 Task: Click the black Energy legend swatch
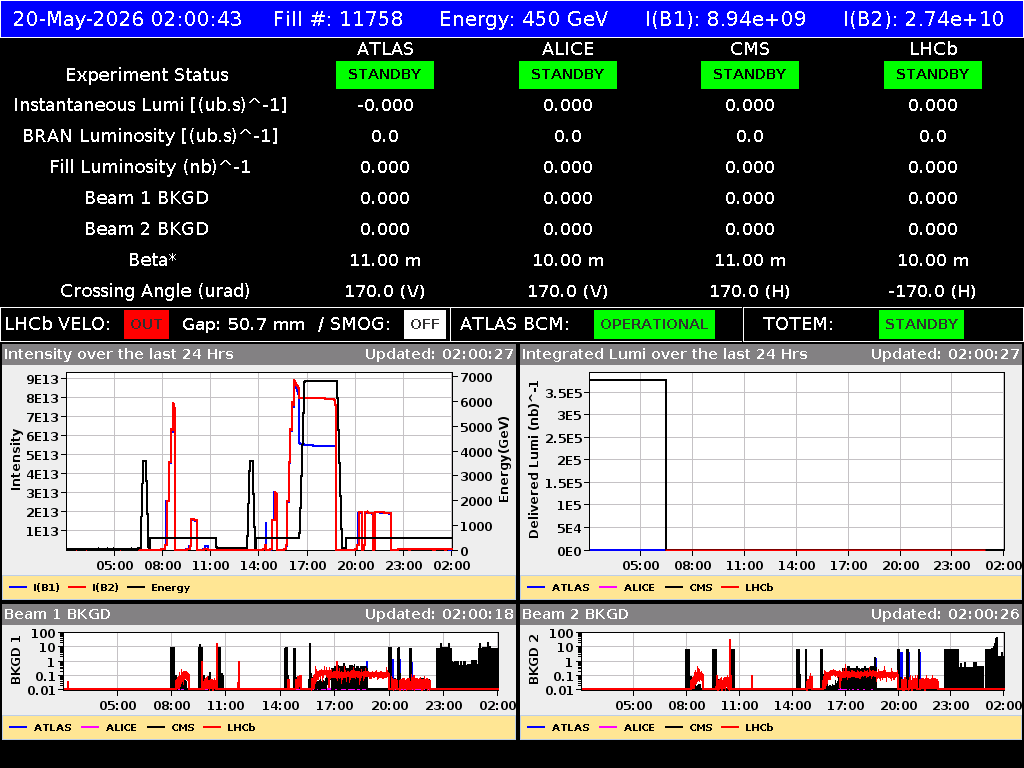click(x=136, y=587)
